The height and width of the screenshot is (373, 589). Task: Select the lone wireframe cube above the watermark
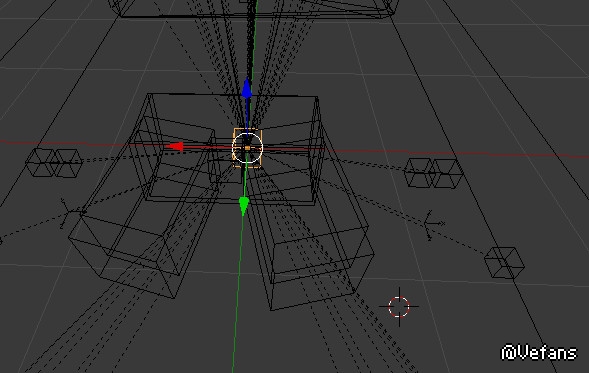[504, 263]
